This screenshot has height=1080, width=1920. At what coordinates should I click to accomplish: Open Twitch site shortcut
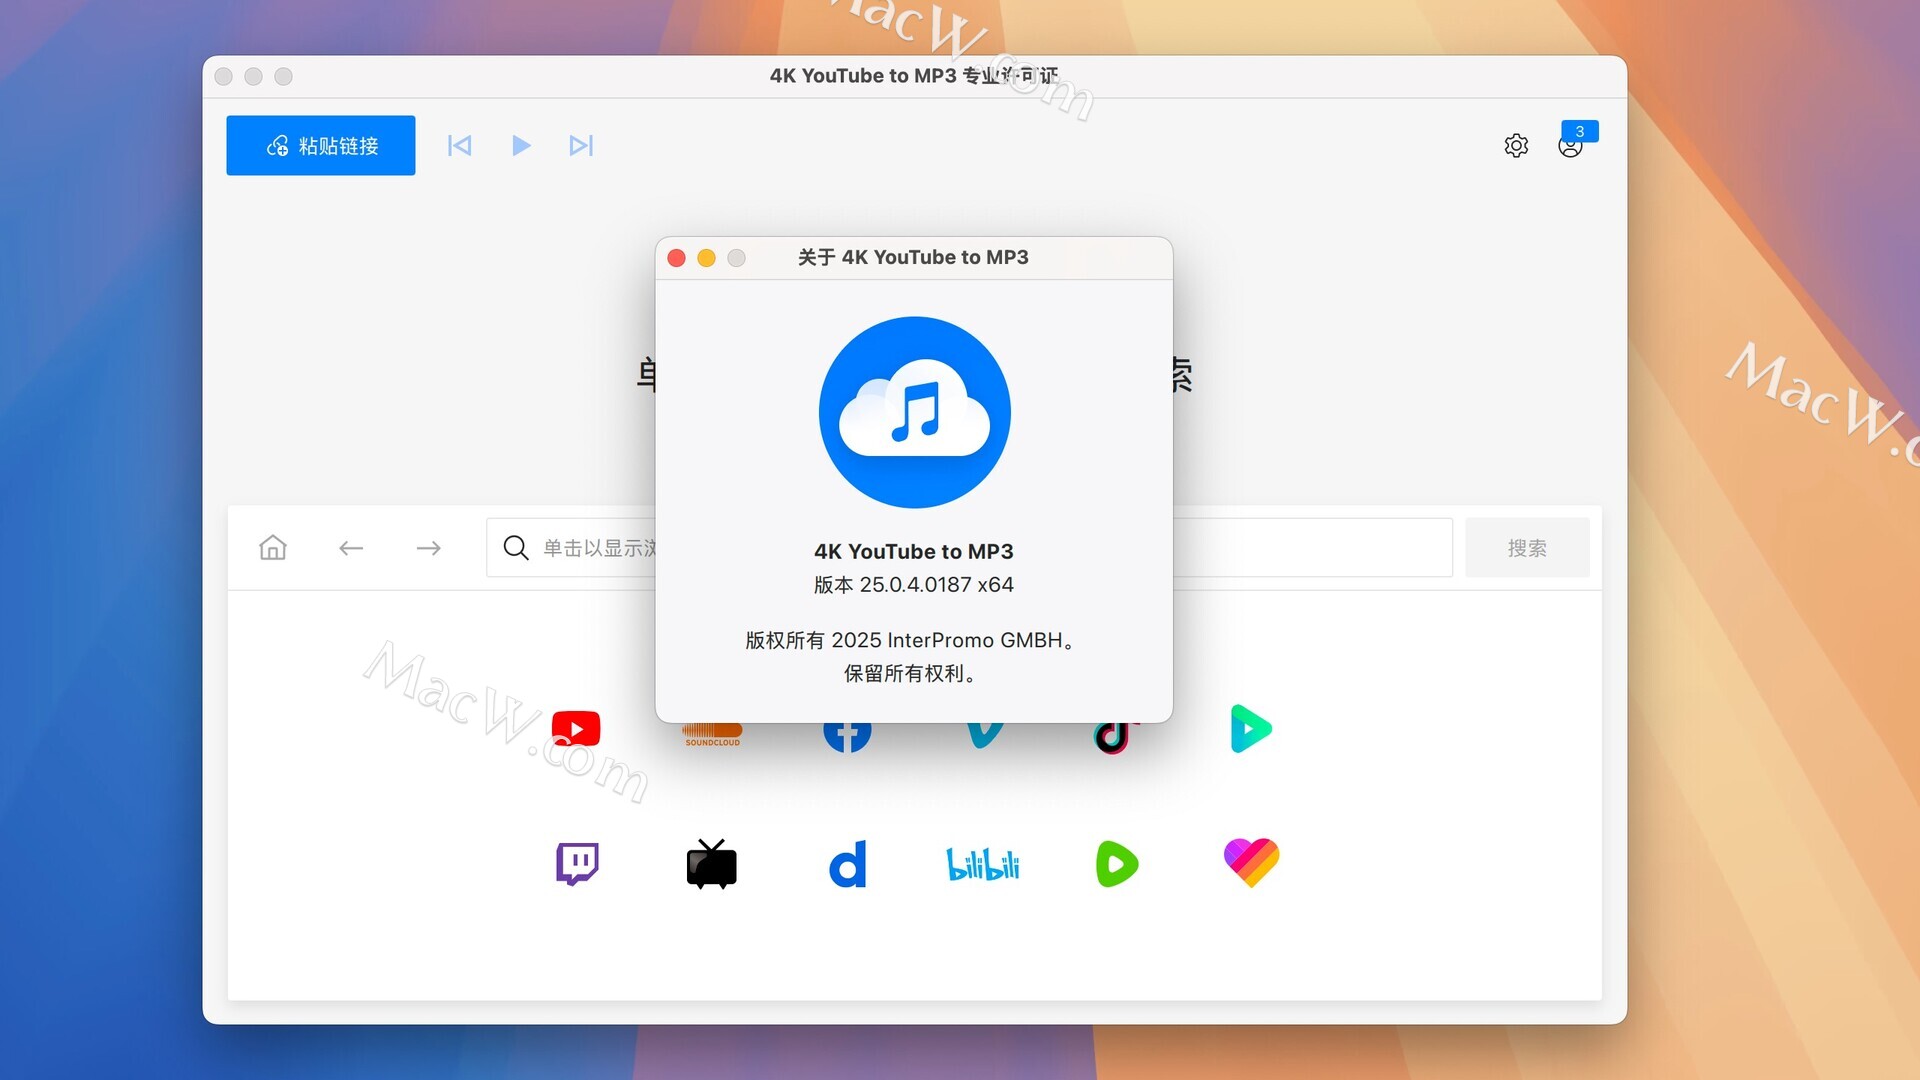tap(577, 864)
